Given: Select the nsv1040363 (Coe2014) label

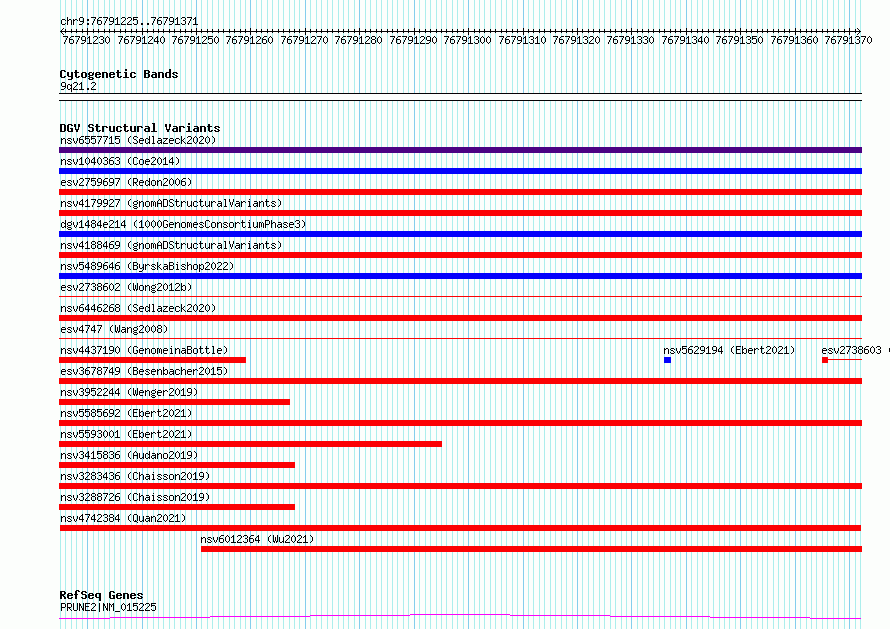Looking at the screenshot, I should (x=120, y=161).
